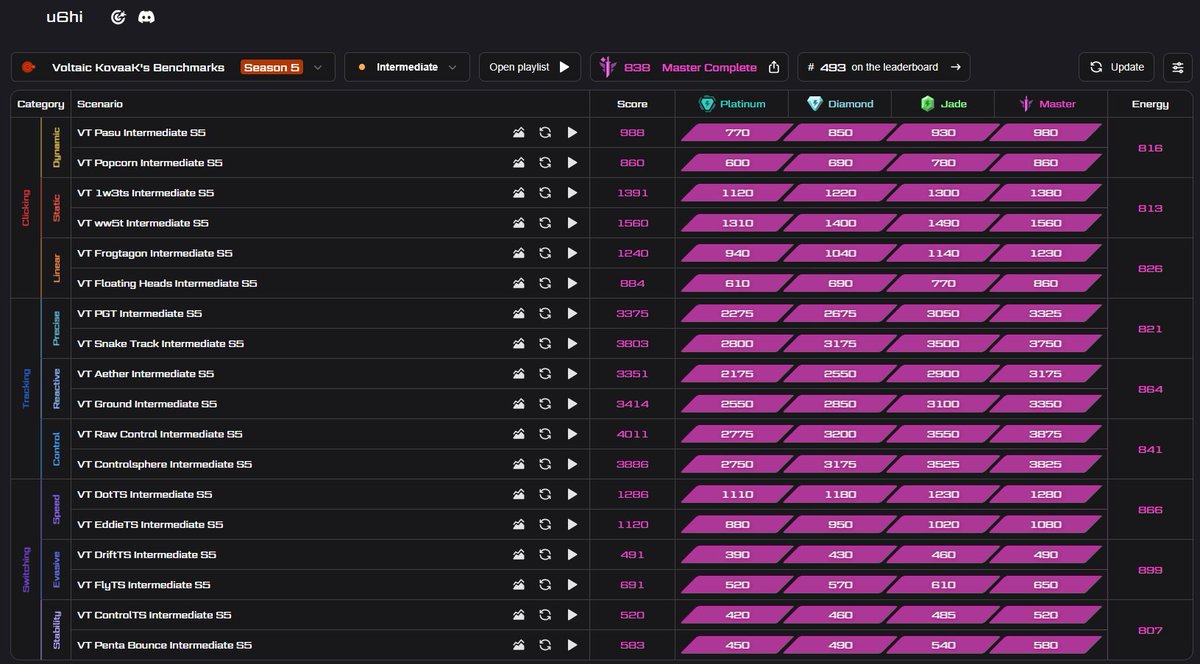Click the 3525 Jade bar for Controlsphere
Screen dimensions: 1200x664
click(x=941, y=464)
